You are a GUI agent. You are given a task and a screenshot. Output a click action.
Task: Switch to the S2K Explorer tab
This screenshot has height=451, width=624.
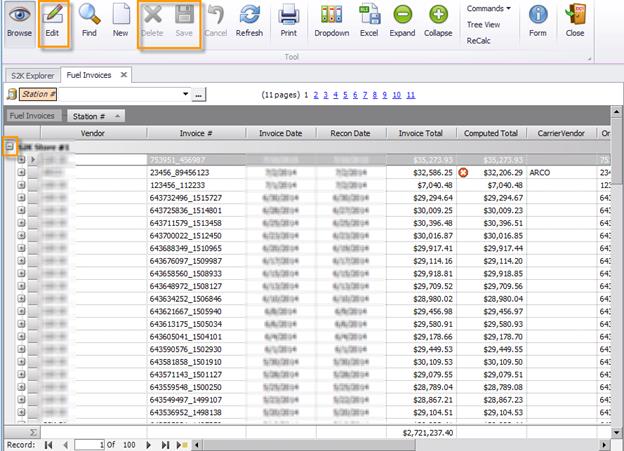pyautogui.click(x=32, y=75)
